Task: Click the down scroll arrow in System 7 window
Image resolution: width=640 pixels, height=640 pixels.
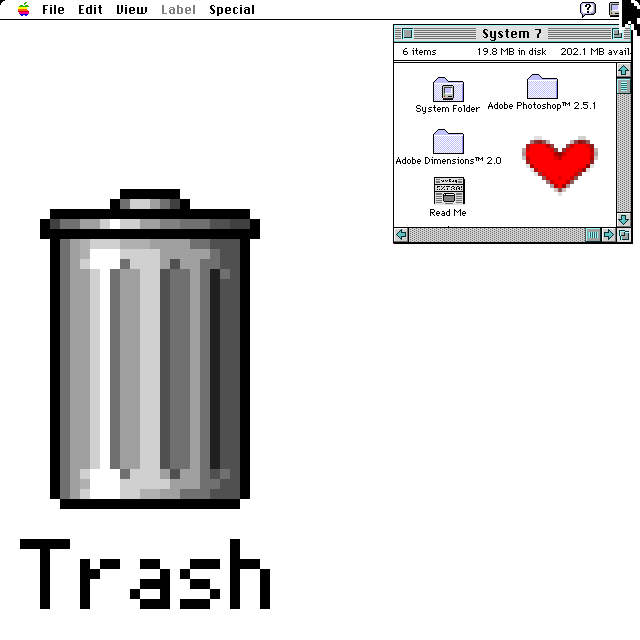Action: coord(624,219)
